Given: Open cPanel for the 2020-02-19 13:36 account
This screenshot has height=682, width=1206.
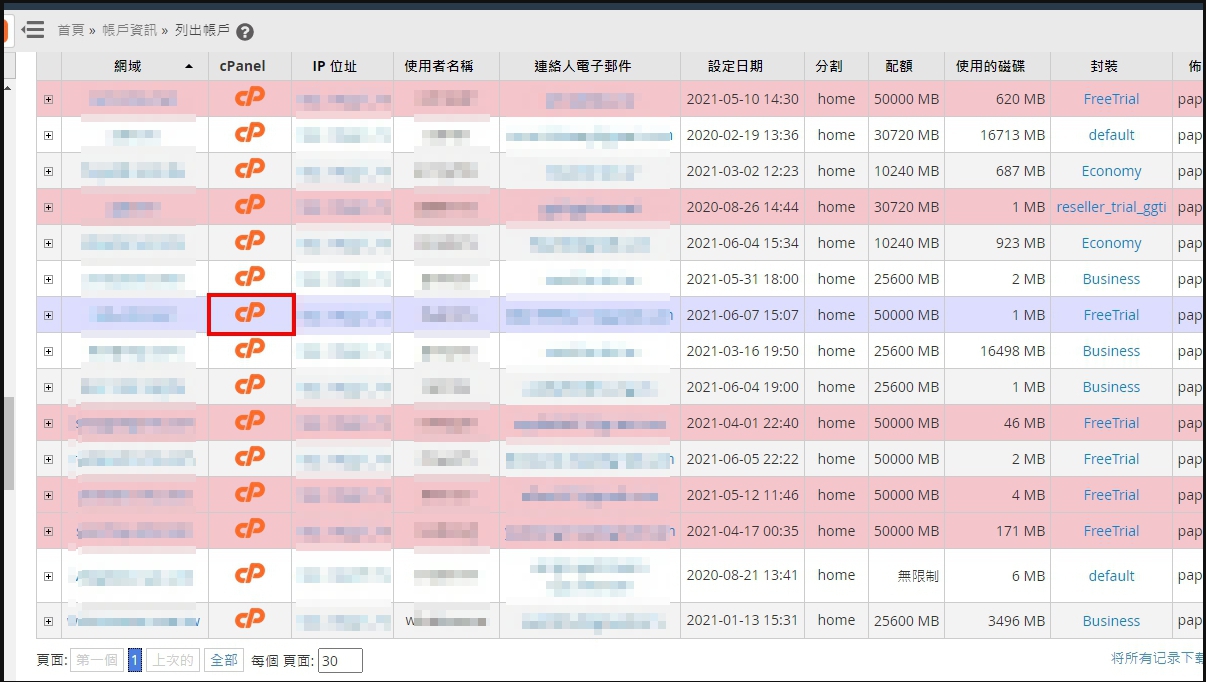Looking at the screenshot, I should (250, 135).
